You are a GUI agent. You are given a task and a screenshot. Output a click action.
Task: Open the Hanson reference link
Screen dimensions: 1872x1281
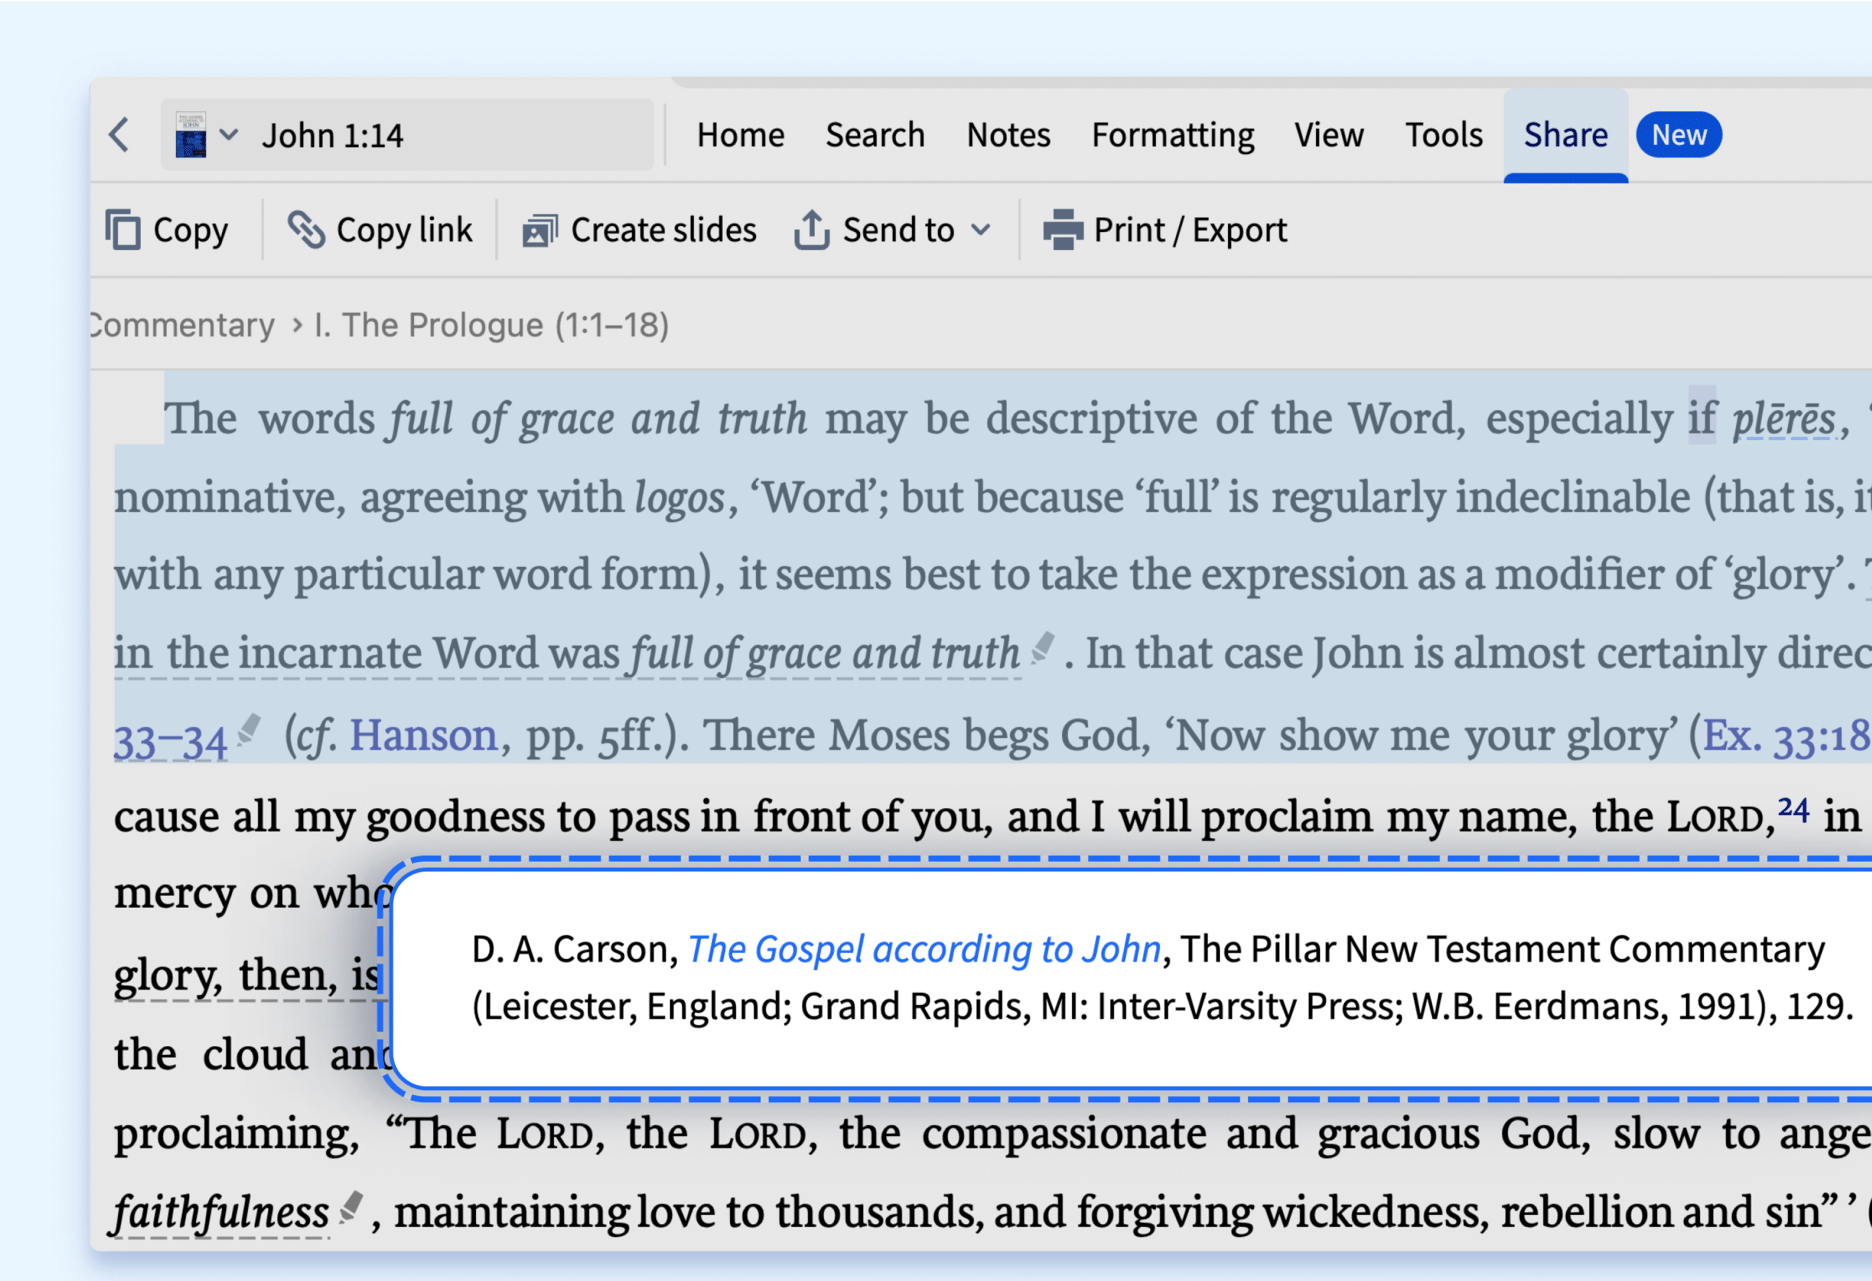[423, 735]
